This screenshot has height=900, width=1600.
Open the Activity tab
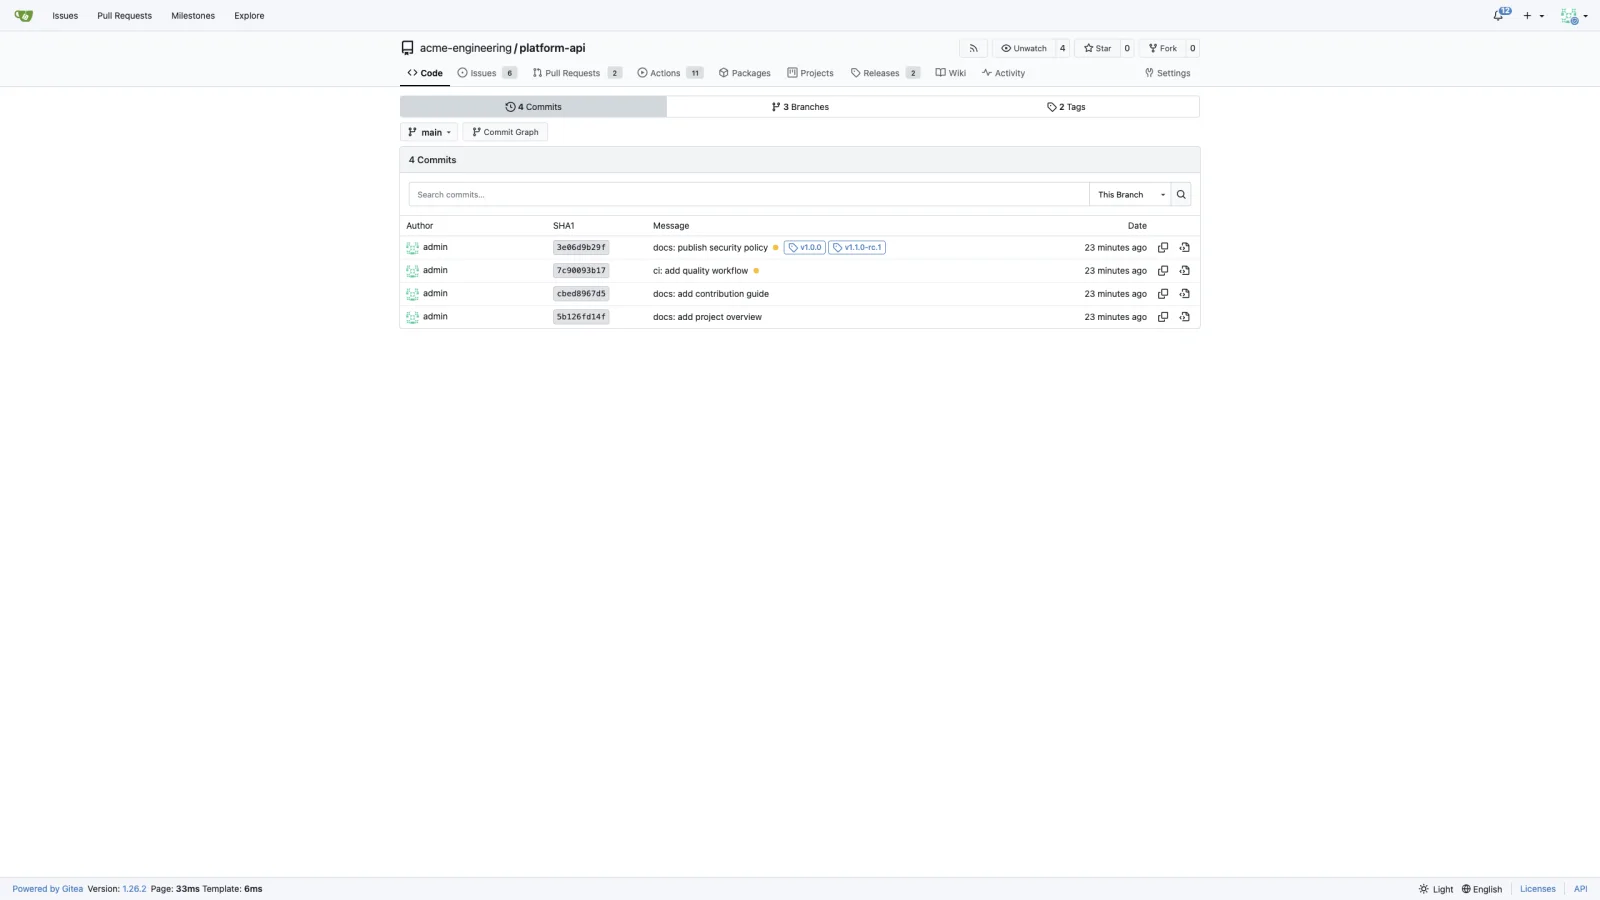click(x=1003, y=73)
